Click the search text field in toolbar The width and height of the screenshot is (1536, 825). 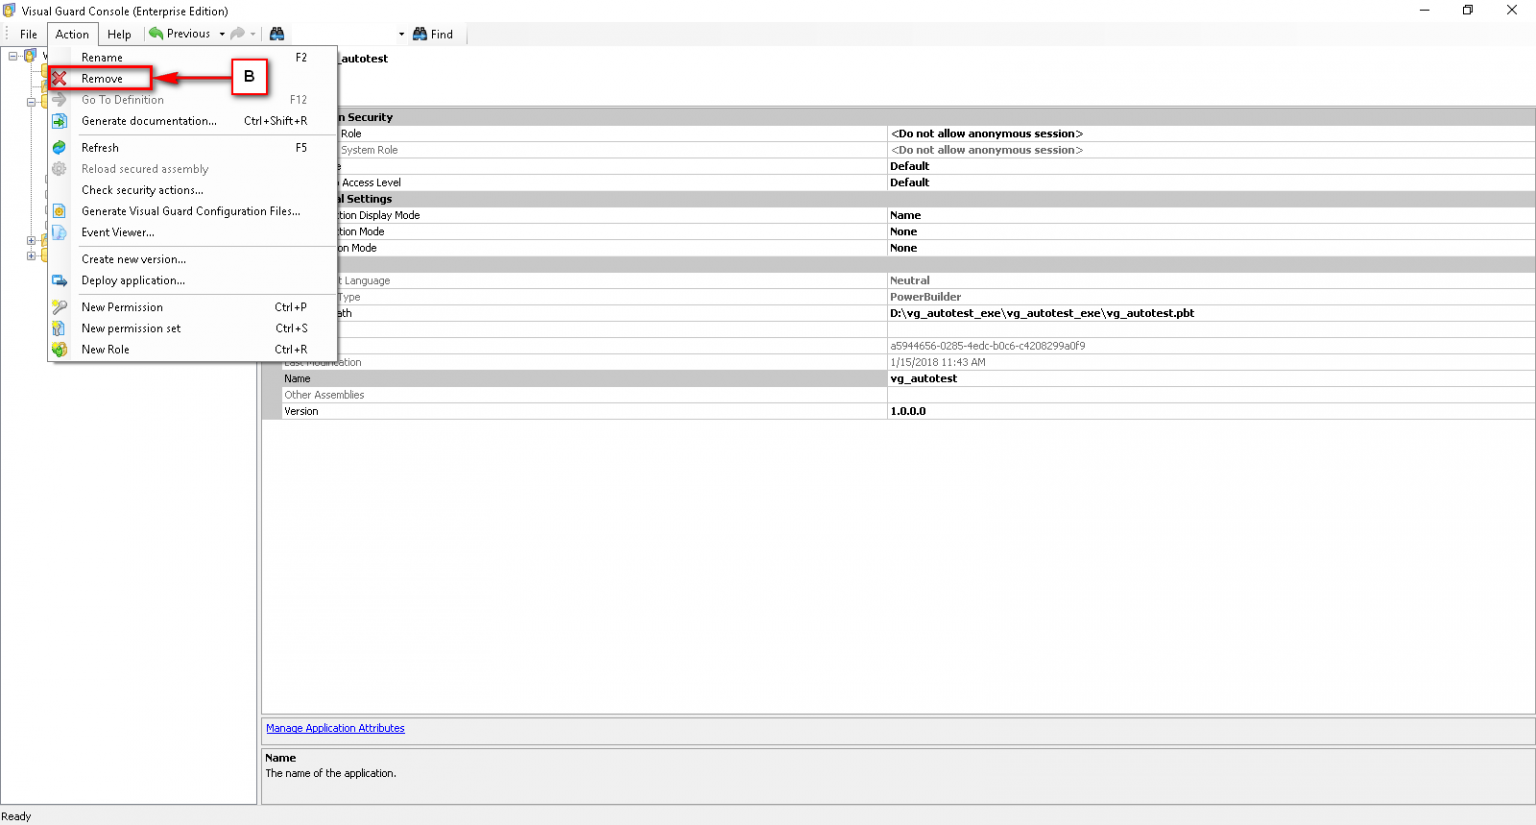[341, 34]
